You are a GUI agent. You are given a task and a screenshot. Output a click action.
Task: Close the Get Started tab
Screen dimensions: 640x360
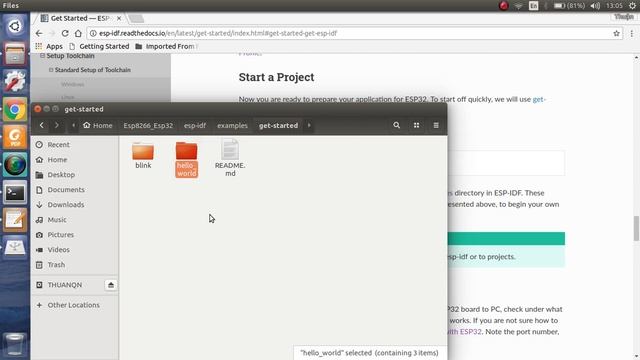119,18
